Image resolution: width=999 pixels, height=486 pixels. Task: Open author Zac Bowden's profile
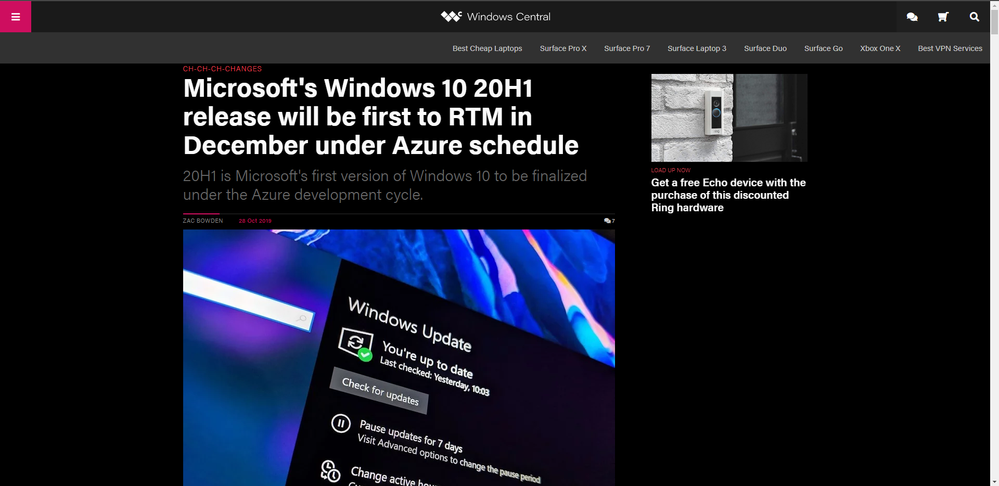tap(203, 221)
